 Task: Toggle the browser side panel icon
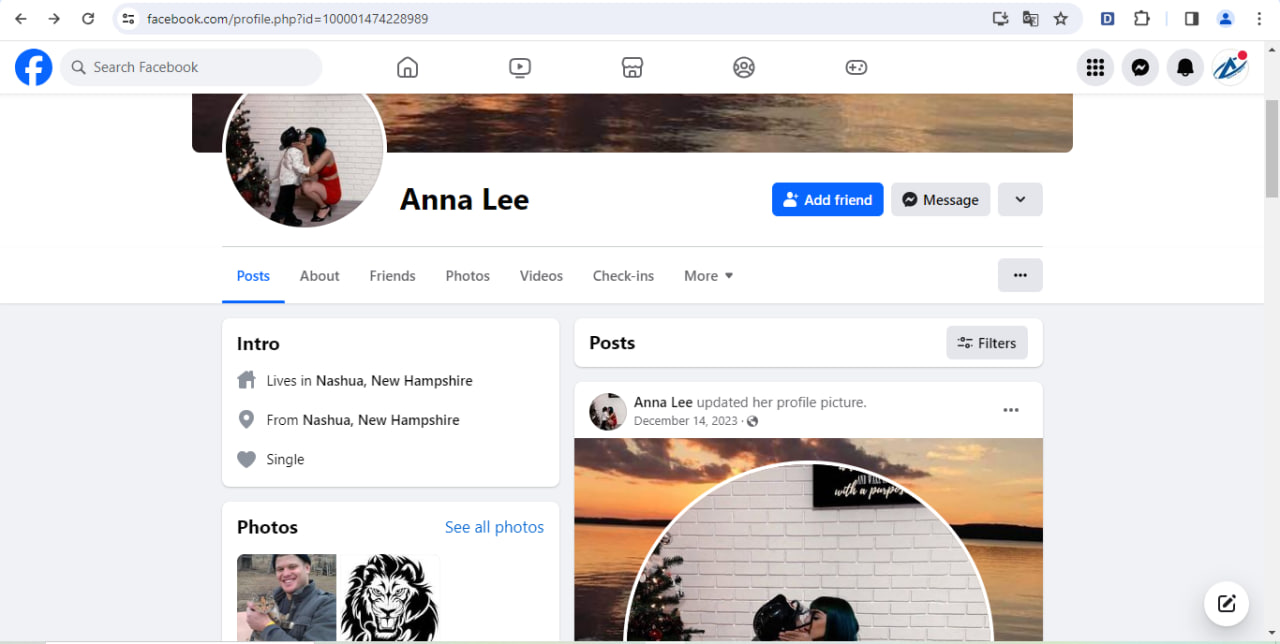click(1192, 18)
